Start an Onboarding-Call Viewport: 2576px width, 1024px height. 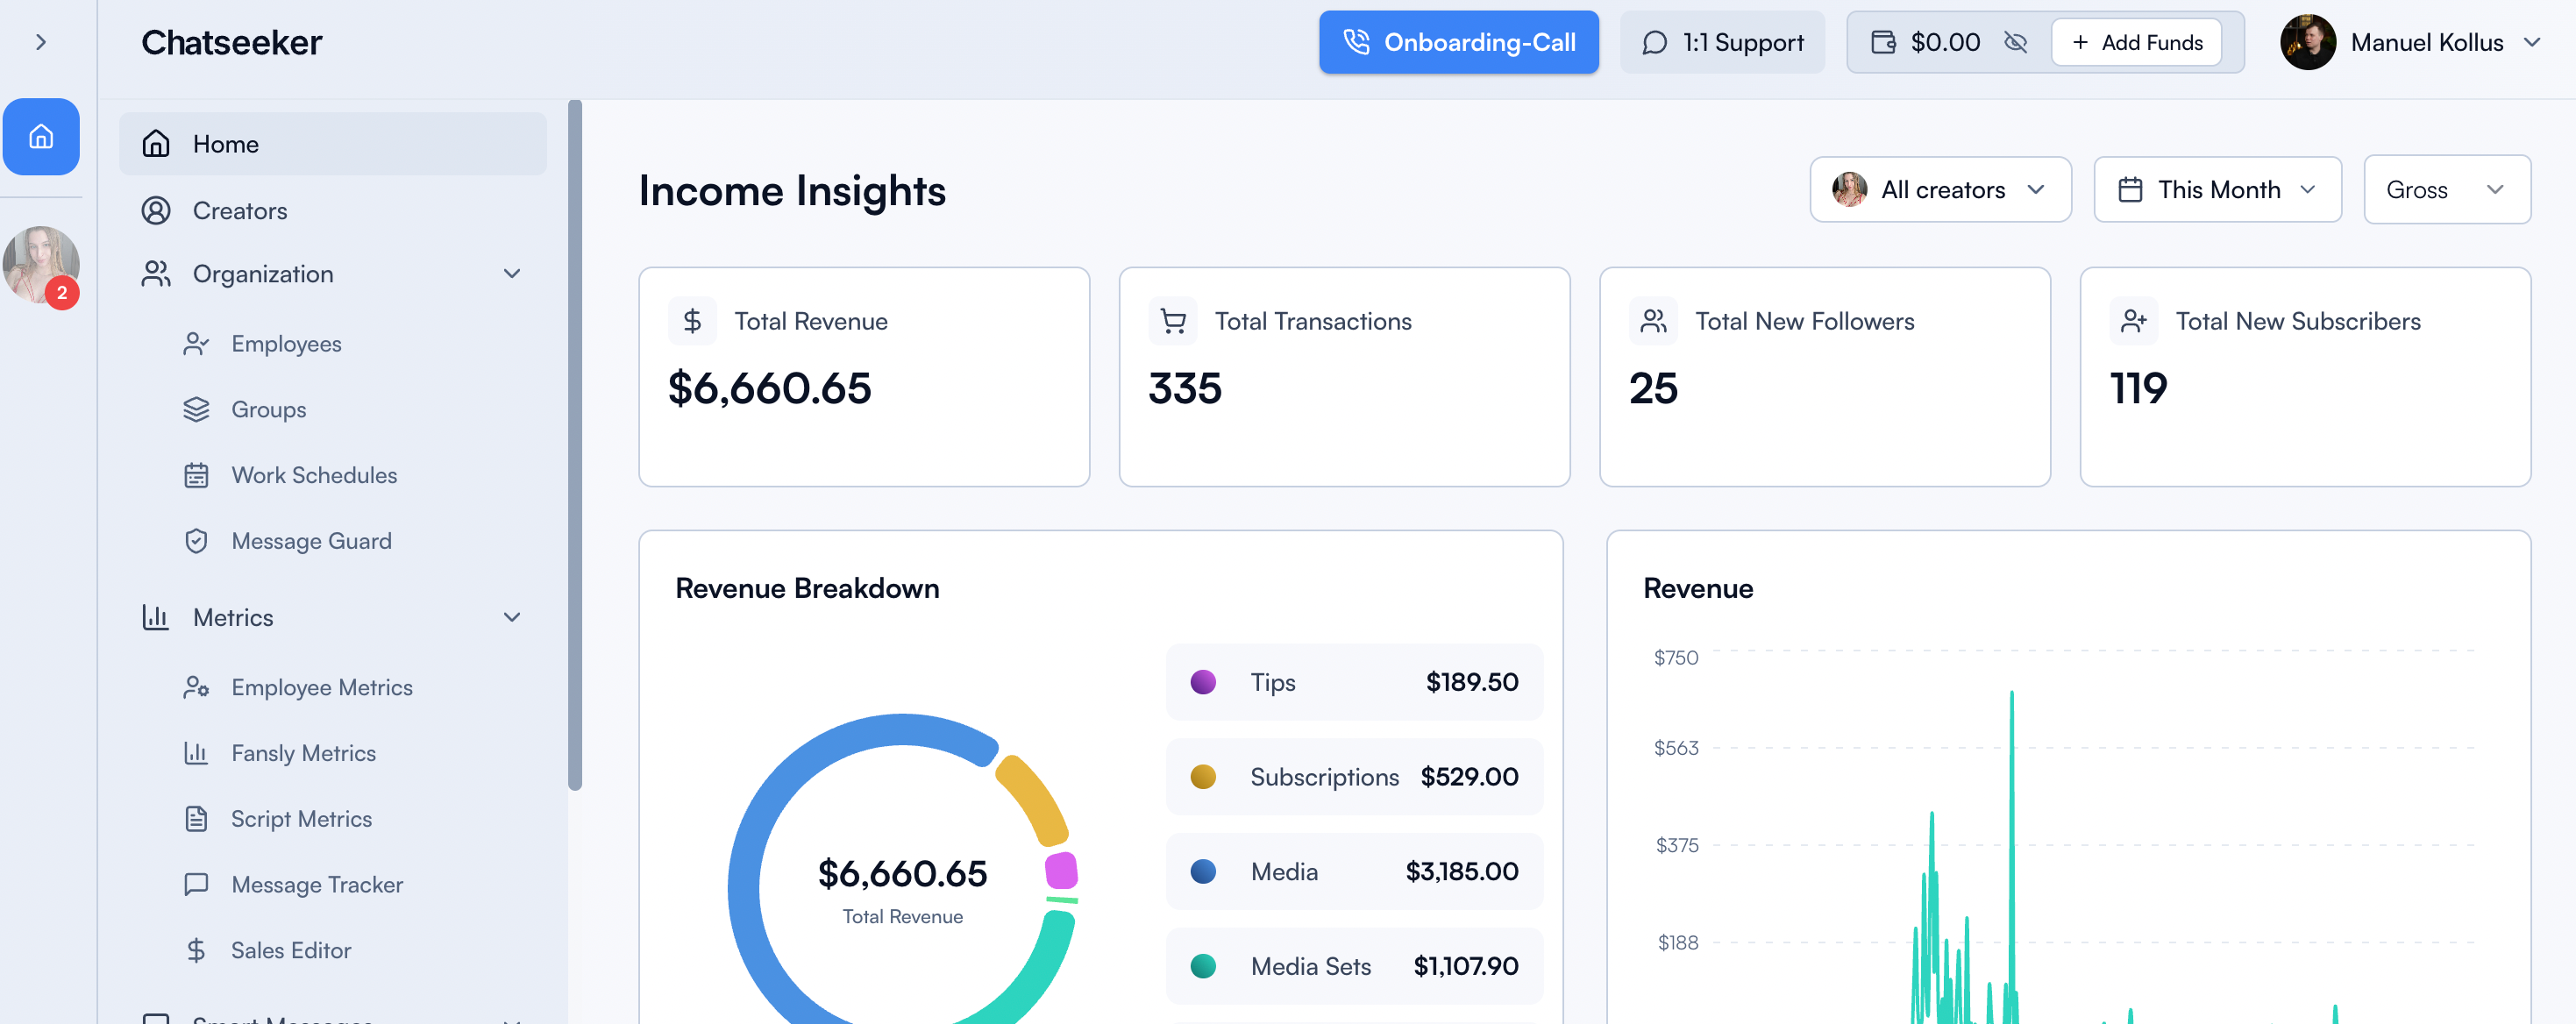[x=1458, y=42]
